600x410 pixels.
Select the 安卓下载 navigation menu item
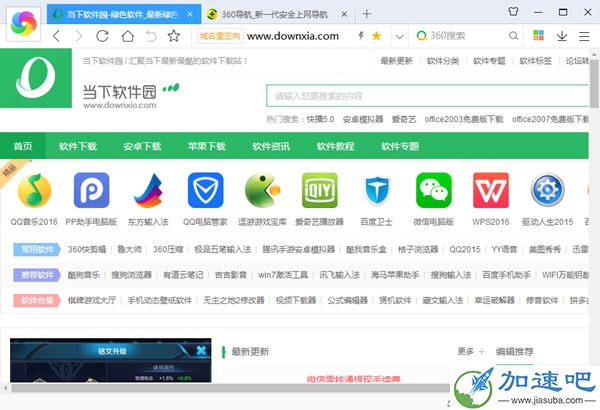coord(142,146)
